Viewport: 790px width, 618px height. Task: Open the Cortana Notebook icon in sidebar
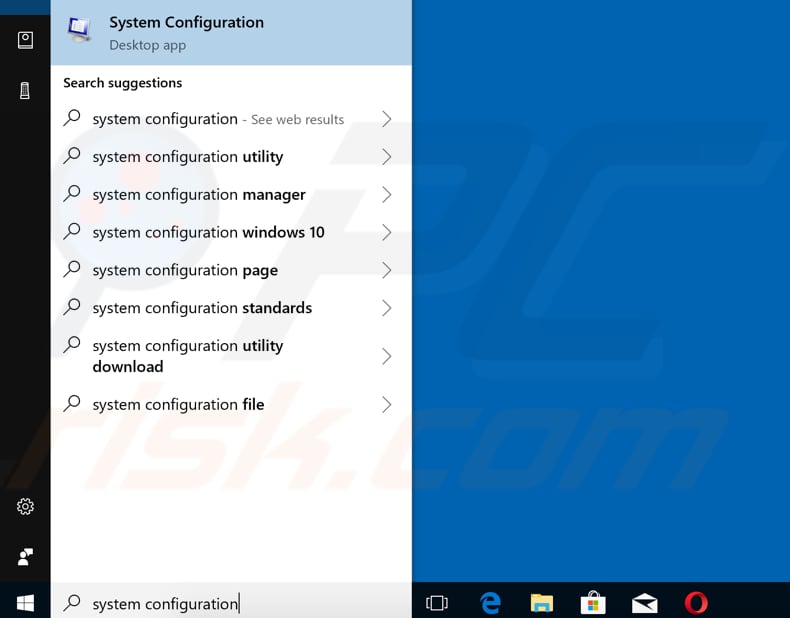click(26, 40)
